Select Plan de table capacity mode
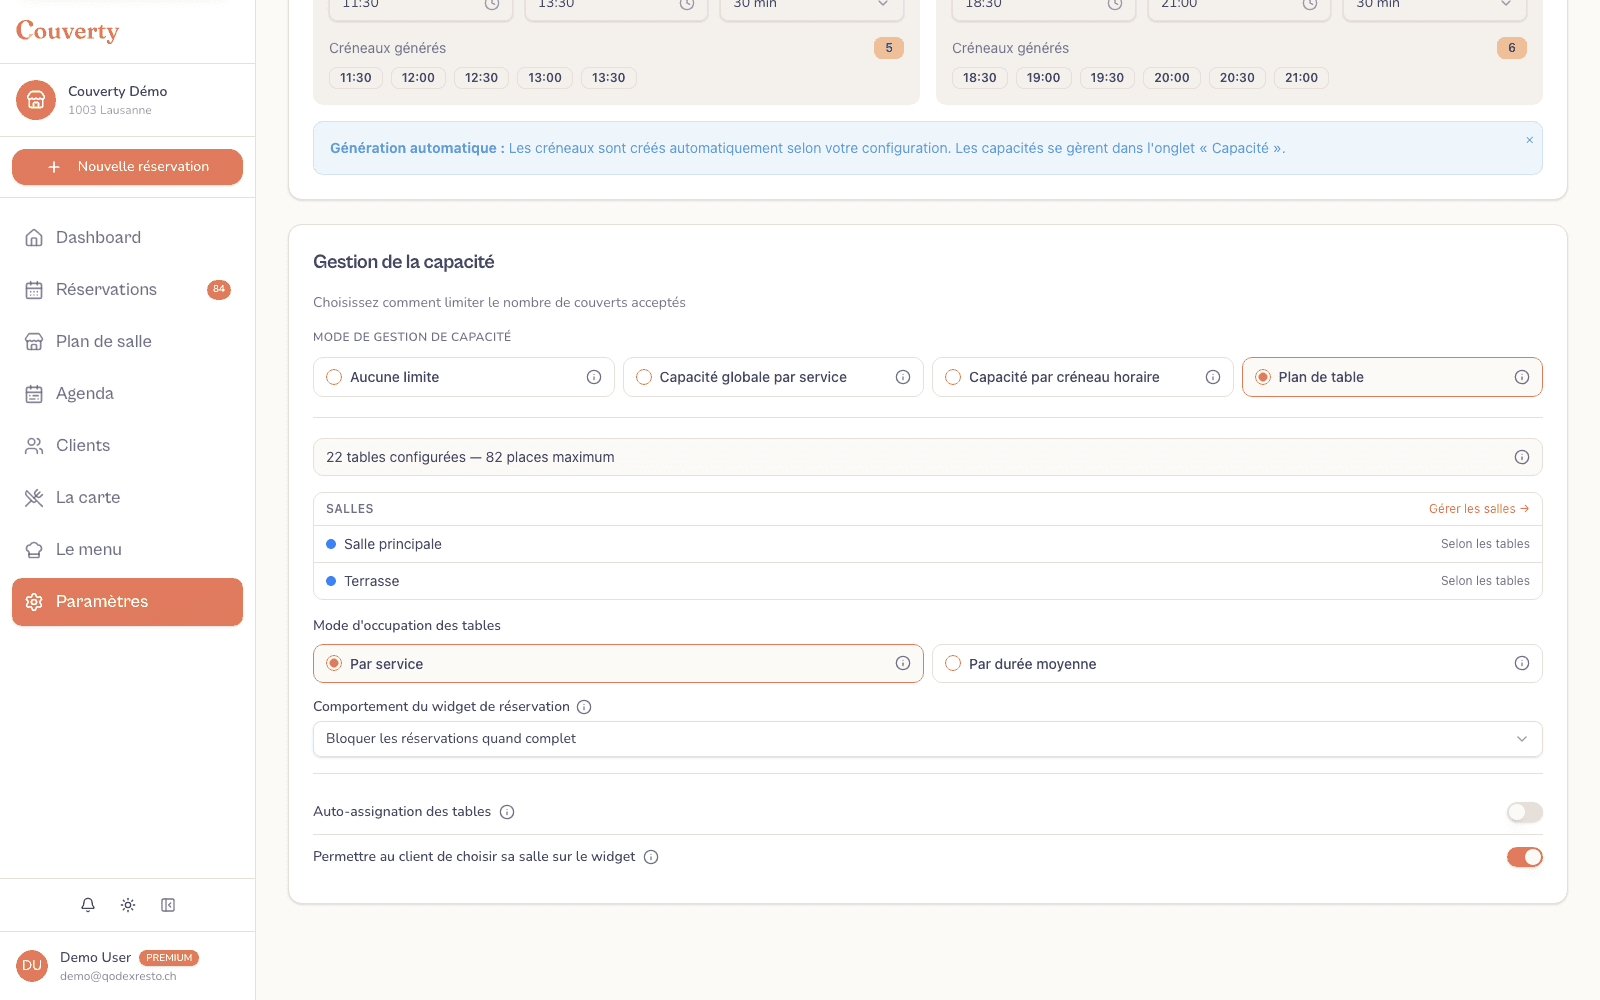Screen dimensions: 1600x1000 [1392, 377]
